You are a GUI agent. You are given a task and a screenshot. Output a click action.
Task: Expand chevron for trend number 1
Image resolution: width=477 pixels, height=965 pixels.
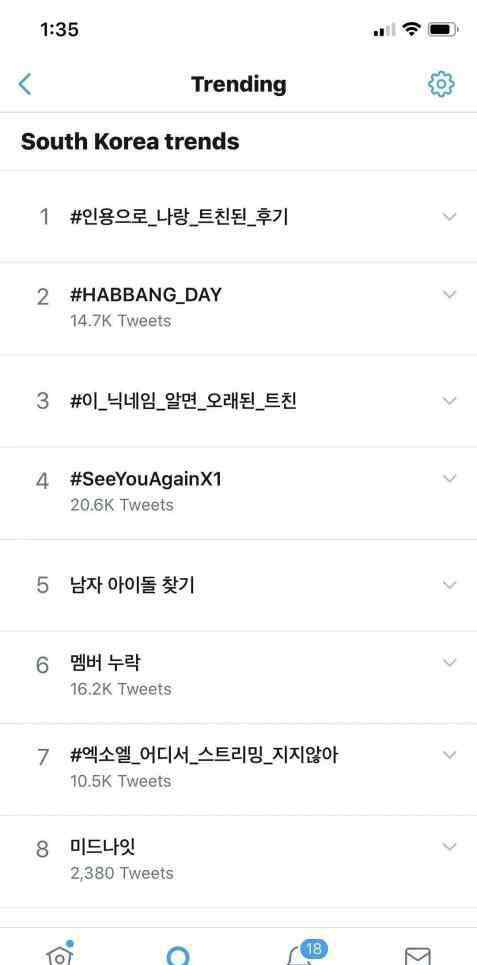[450, 216]
